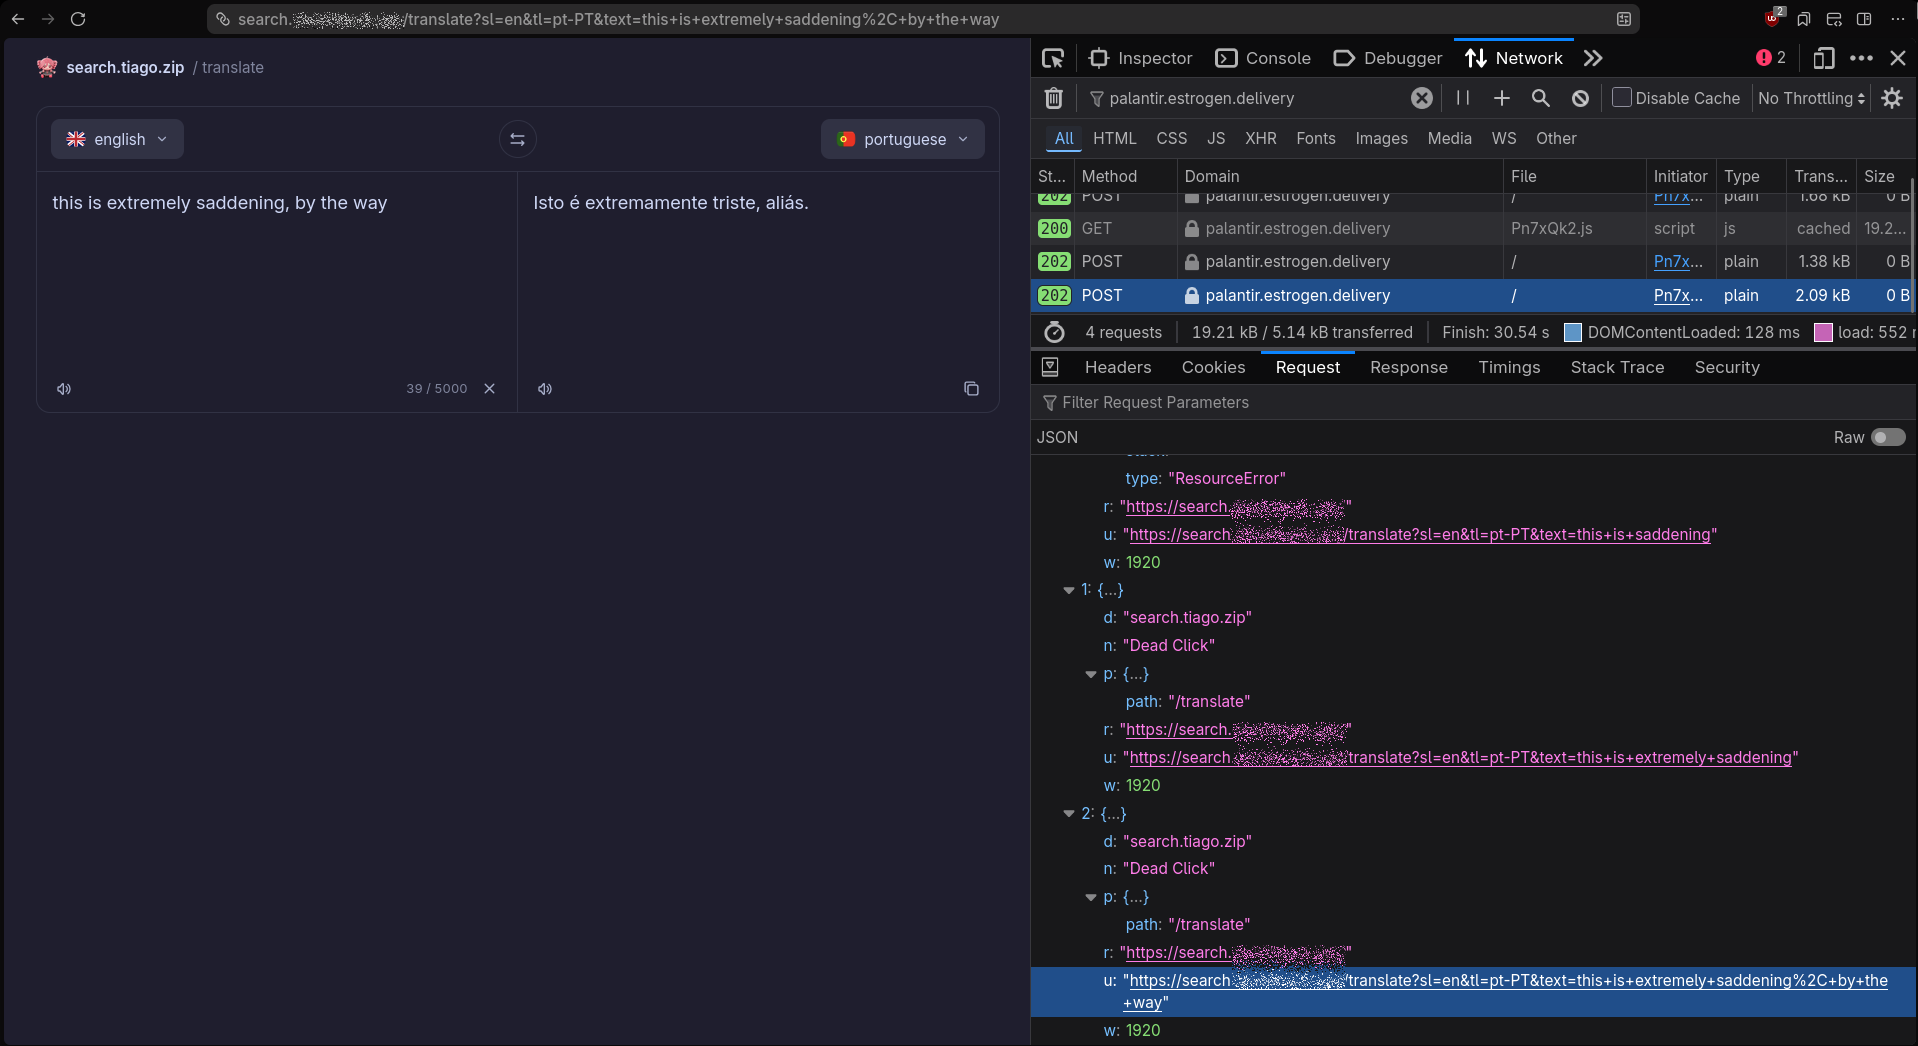1918x1046 pixels.
Task: Open the Headers details tab
Action: click(x=1117, y=367)
